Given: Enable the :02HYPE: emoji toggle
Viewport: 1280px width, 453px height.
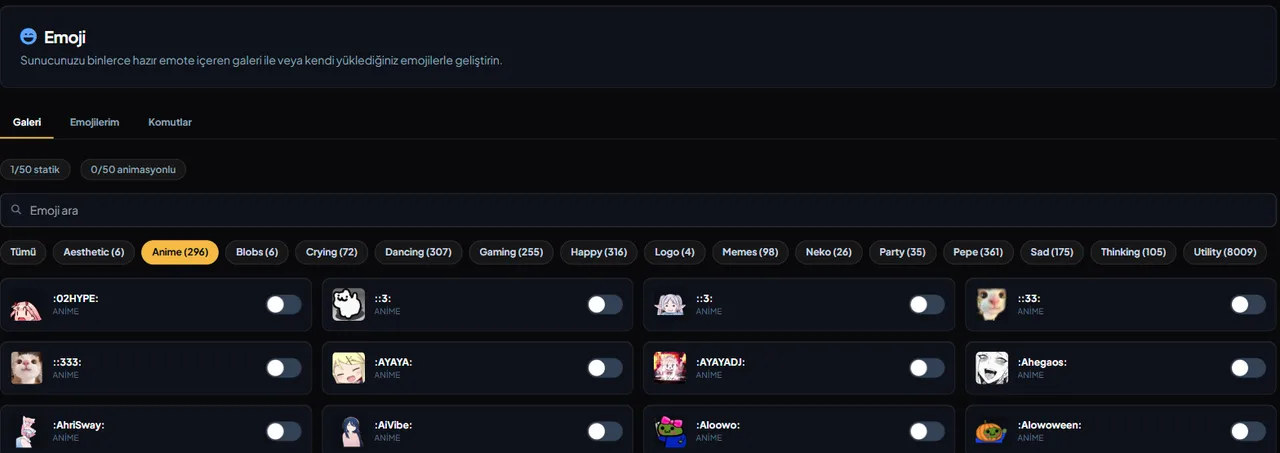Looking at the screenshot, I should (283, 305).
